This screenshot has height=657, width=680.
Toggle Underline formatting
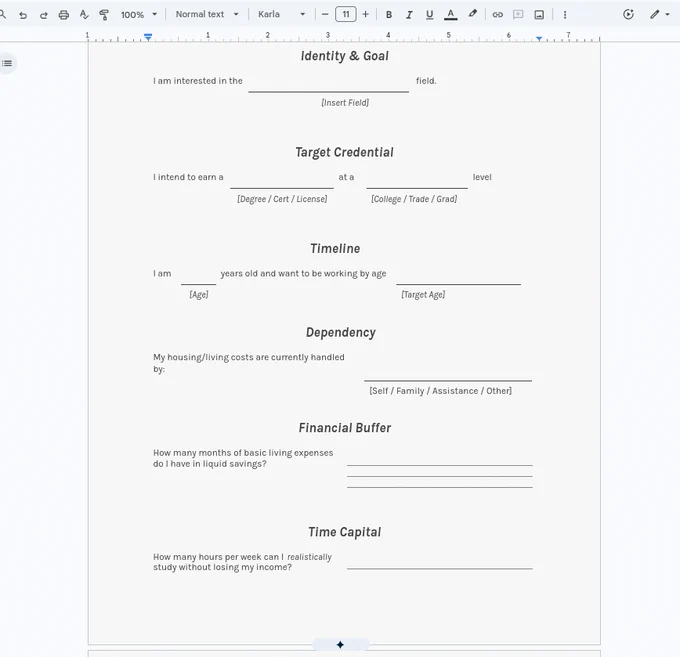[x=429, y=15]
